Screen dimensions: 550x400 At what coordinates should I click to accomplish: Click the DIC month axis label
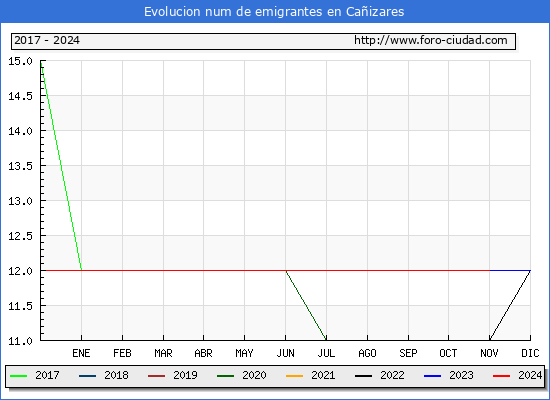click(530, 353)
